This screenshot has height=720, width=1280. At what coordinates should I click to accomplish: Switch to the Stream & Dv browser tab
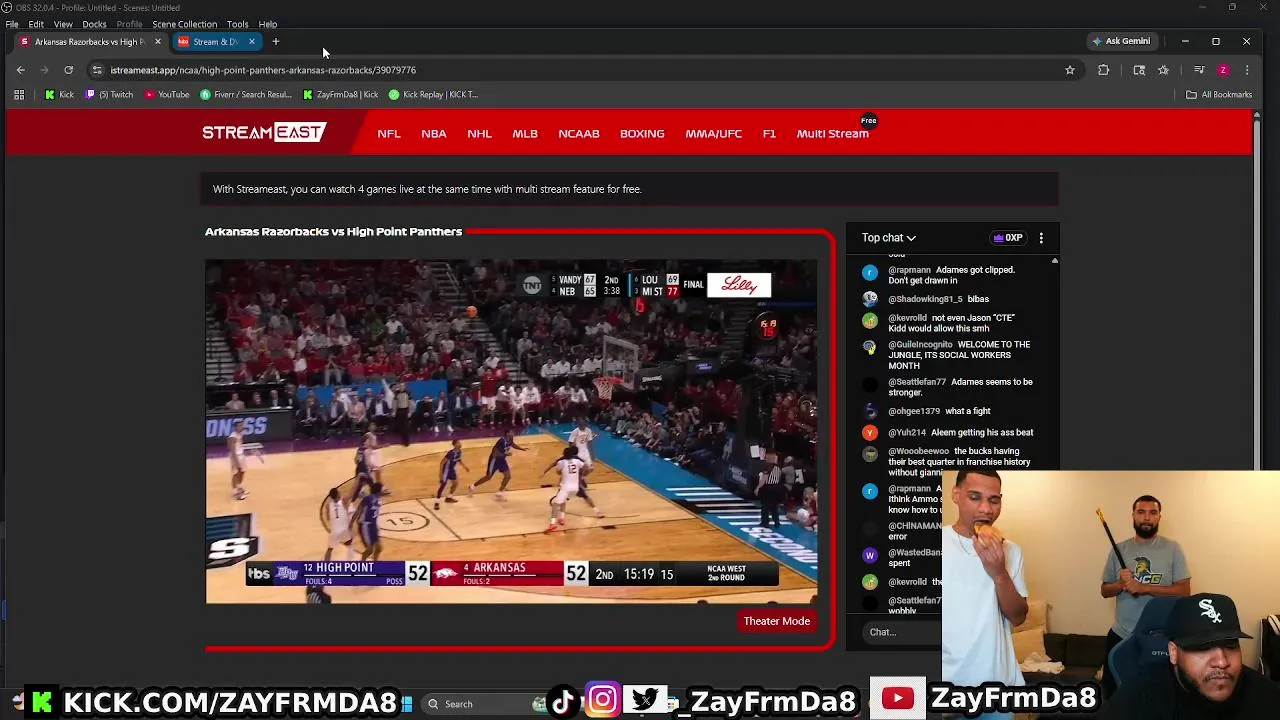215,42
